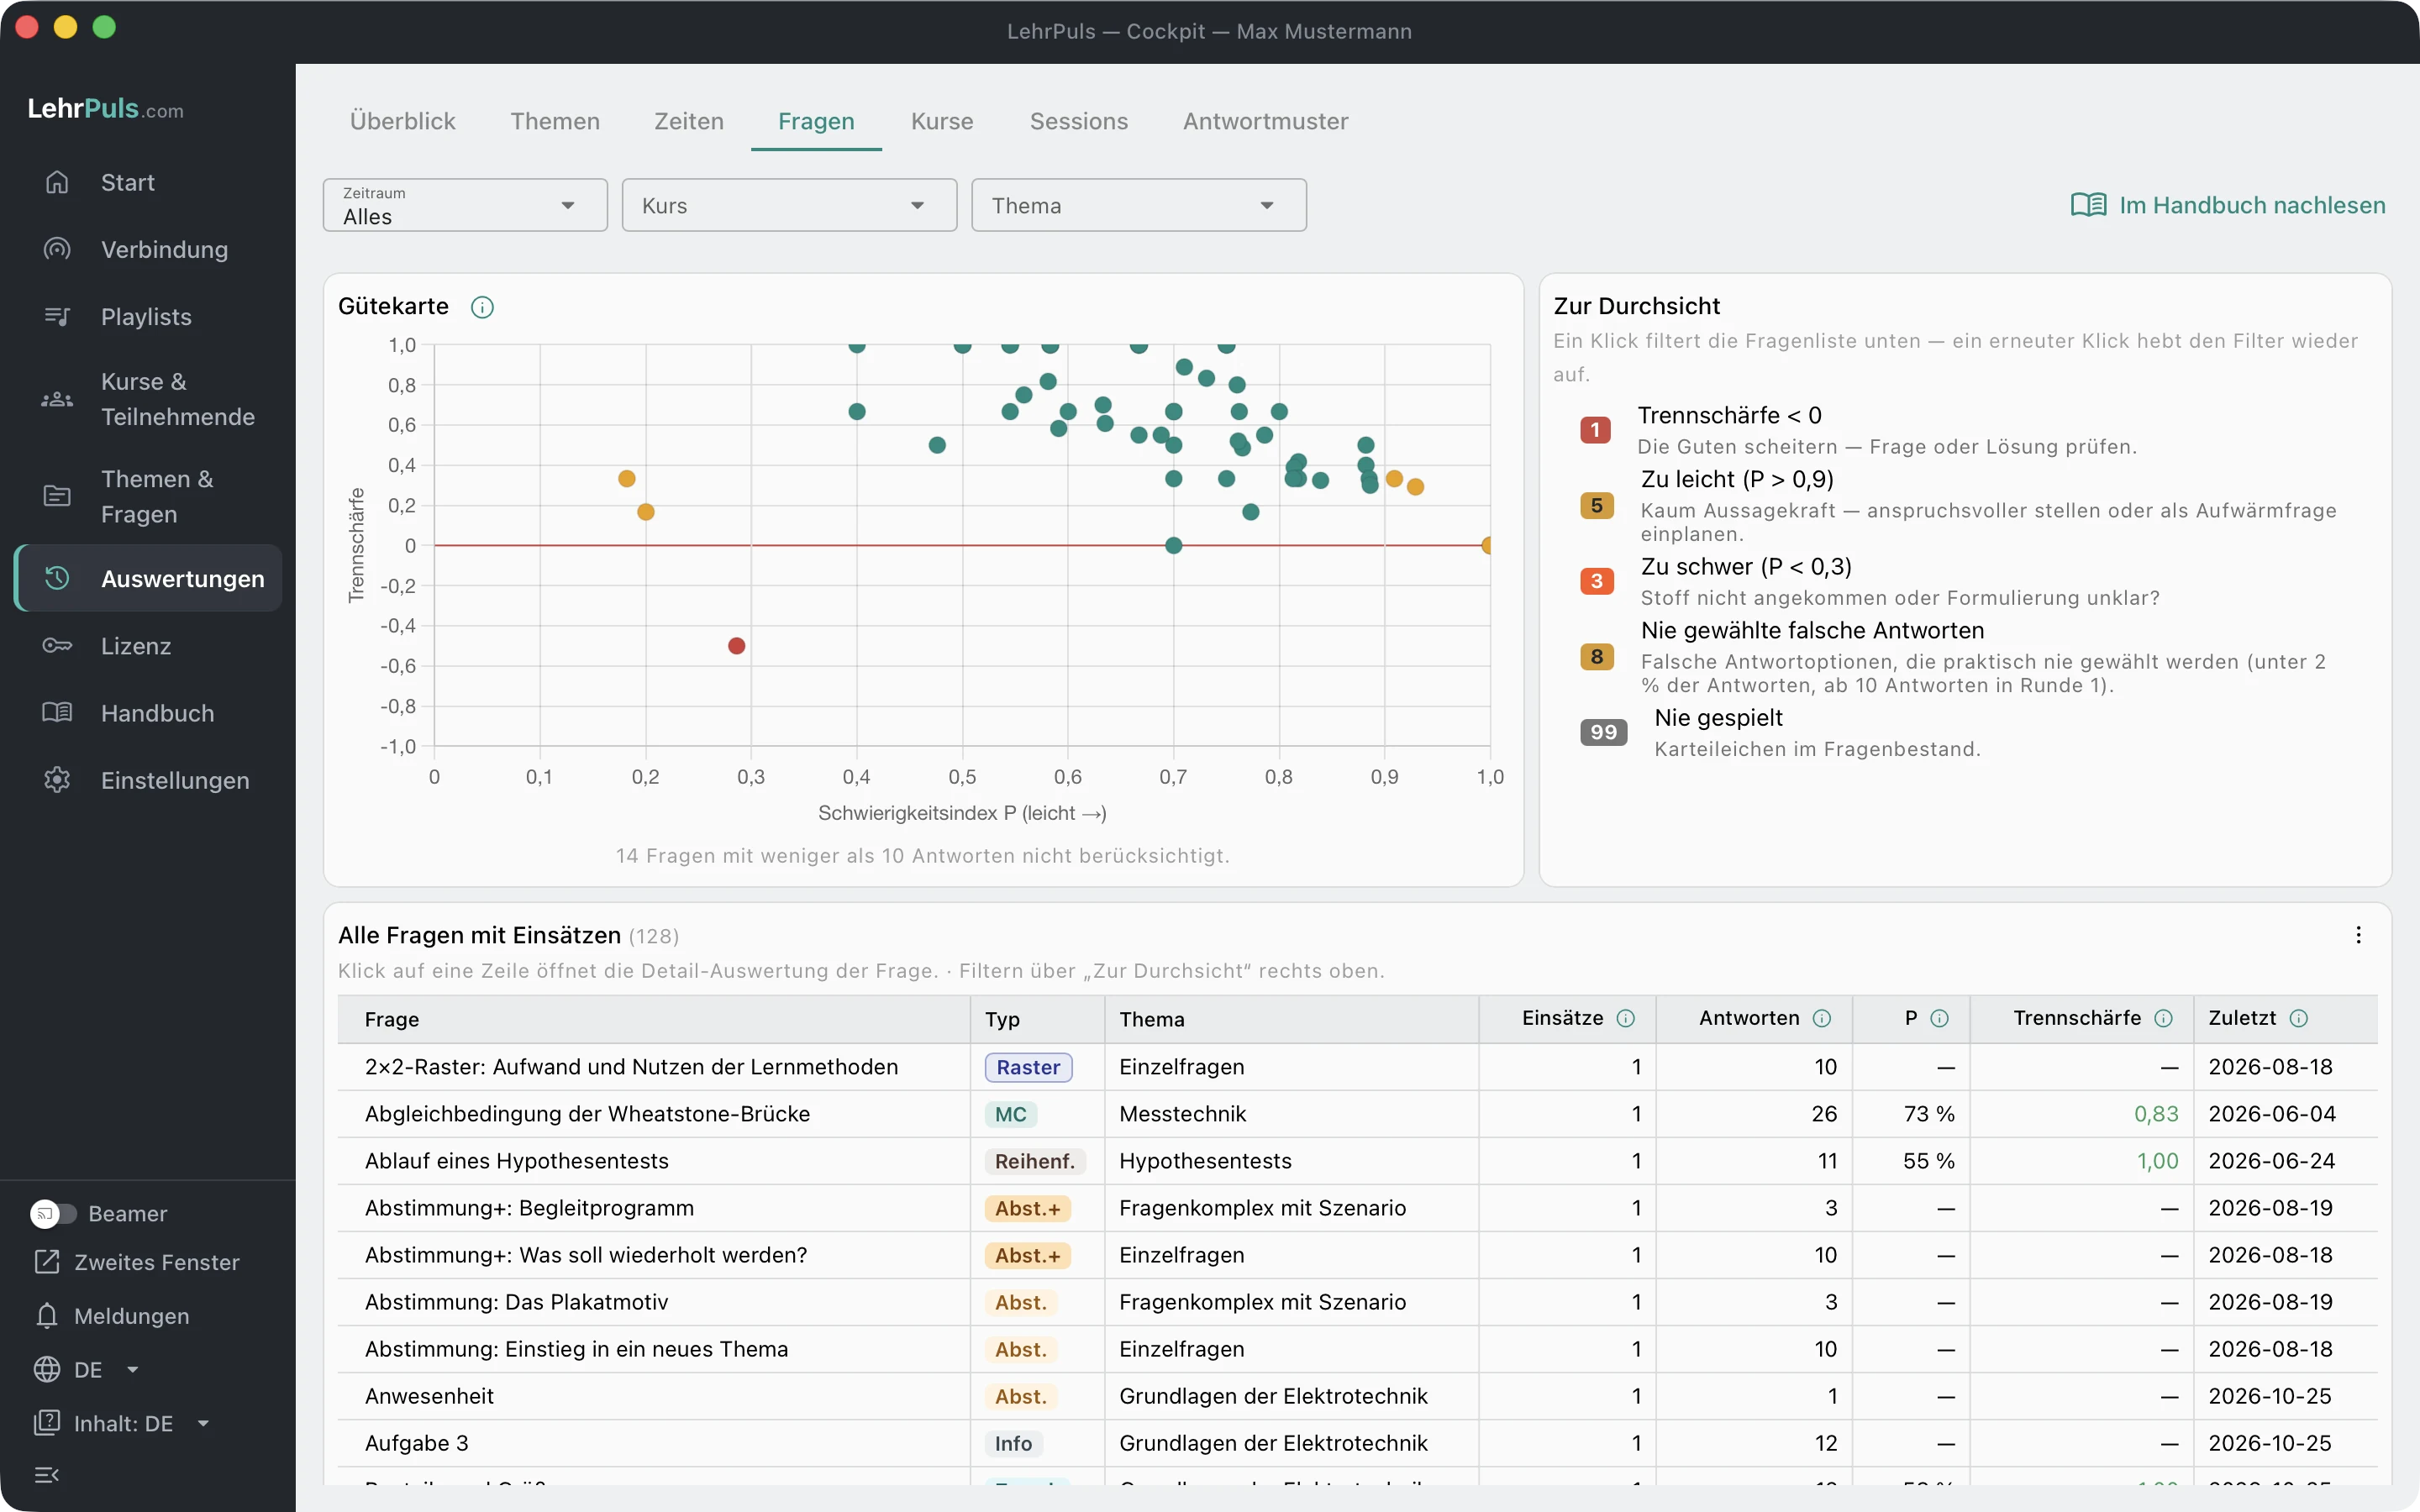Open the Lizenz page

click(x=148, y=645)
